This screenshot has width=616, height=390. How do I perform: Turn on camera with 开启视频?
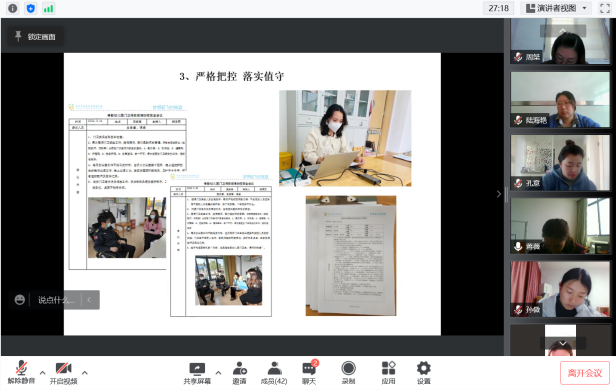[x=63, y=372]
